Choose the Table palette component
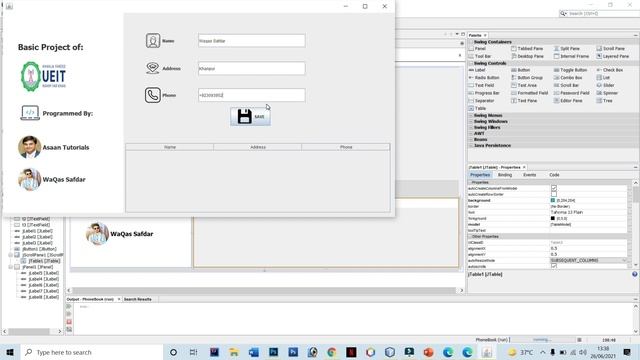Viewport: 640px width, 360px height. 478,108
